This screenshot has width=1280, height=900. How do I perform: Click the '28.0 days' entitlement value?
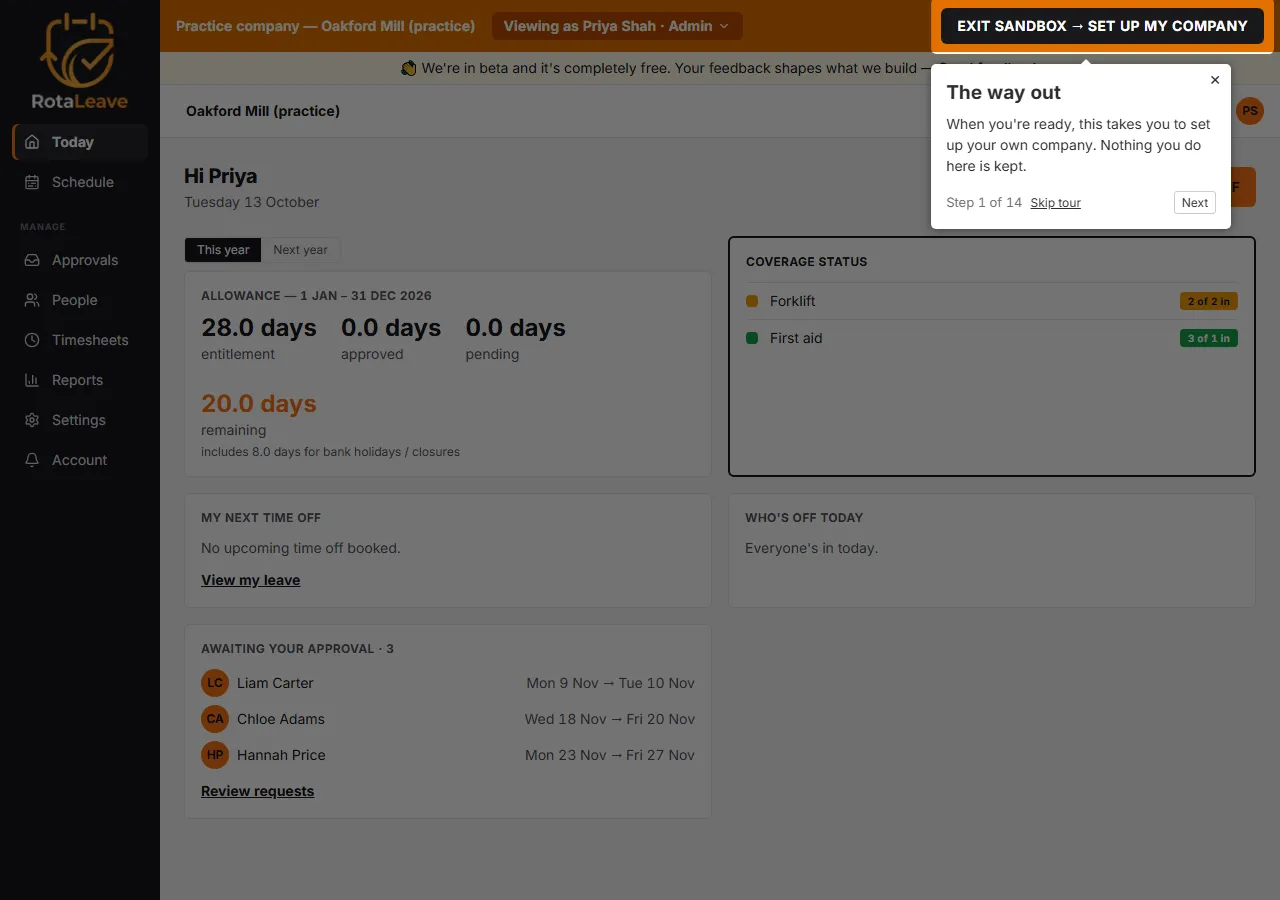click(x=259, y=328)
